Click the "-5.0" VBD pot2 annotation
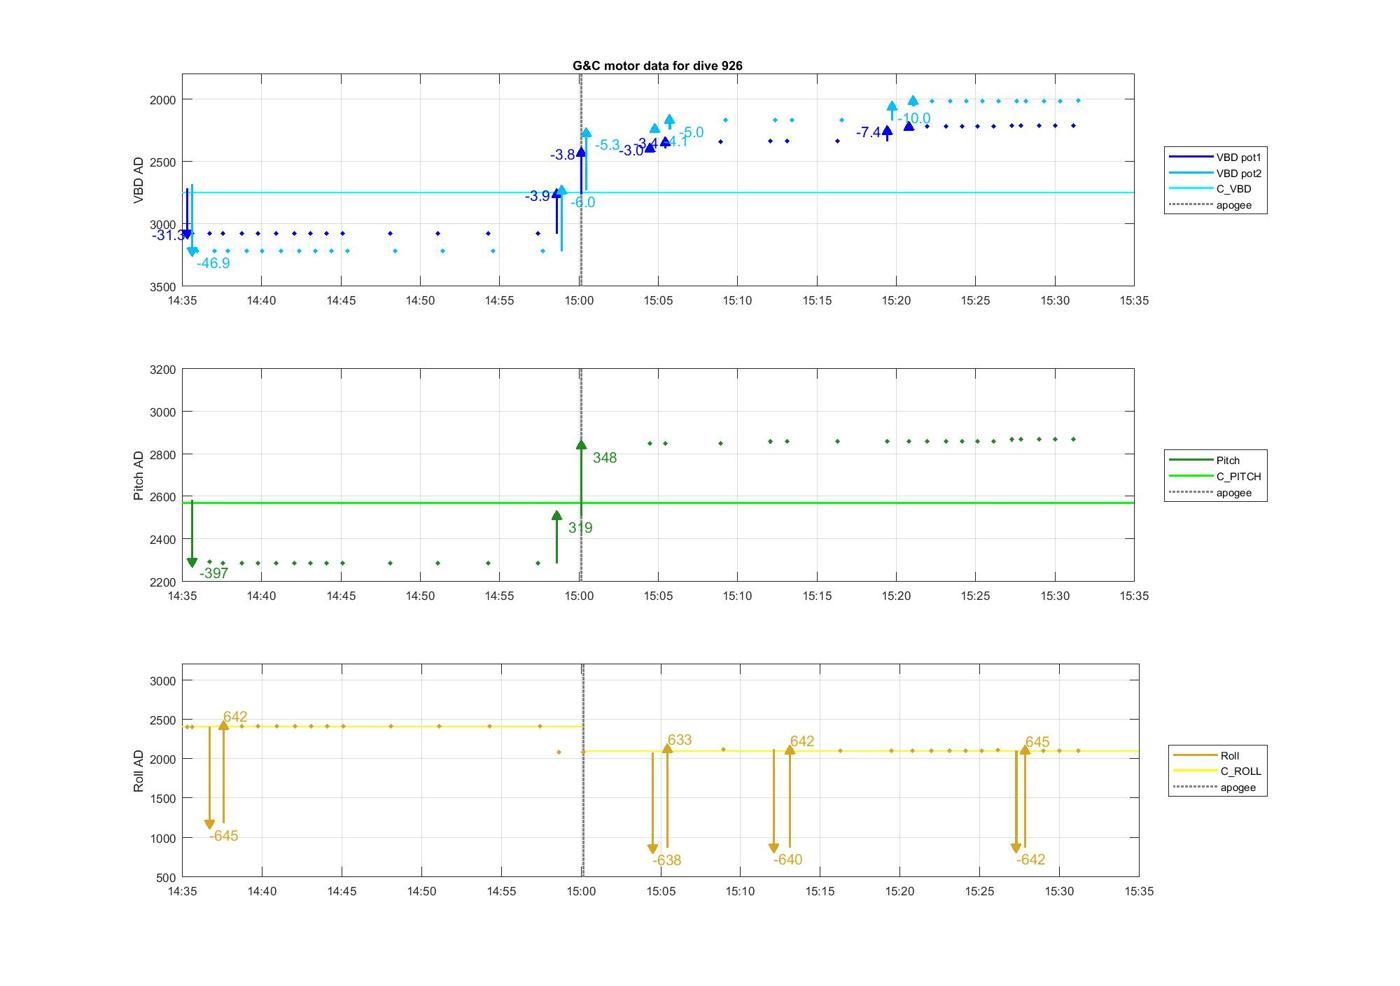The image size is (1400, 986). point(691,132)
